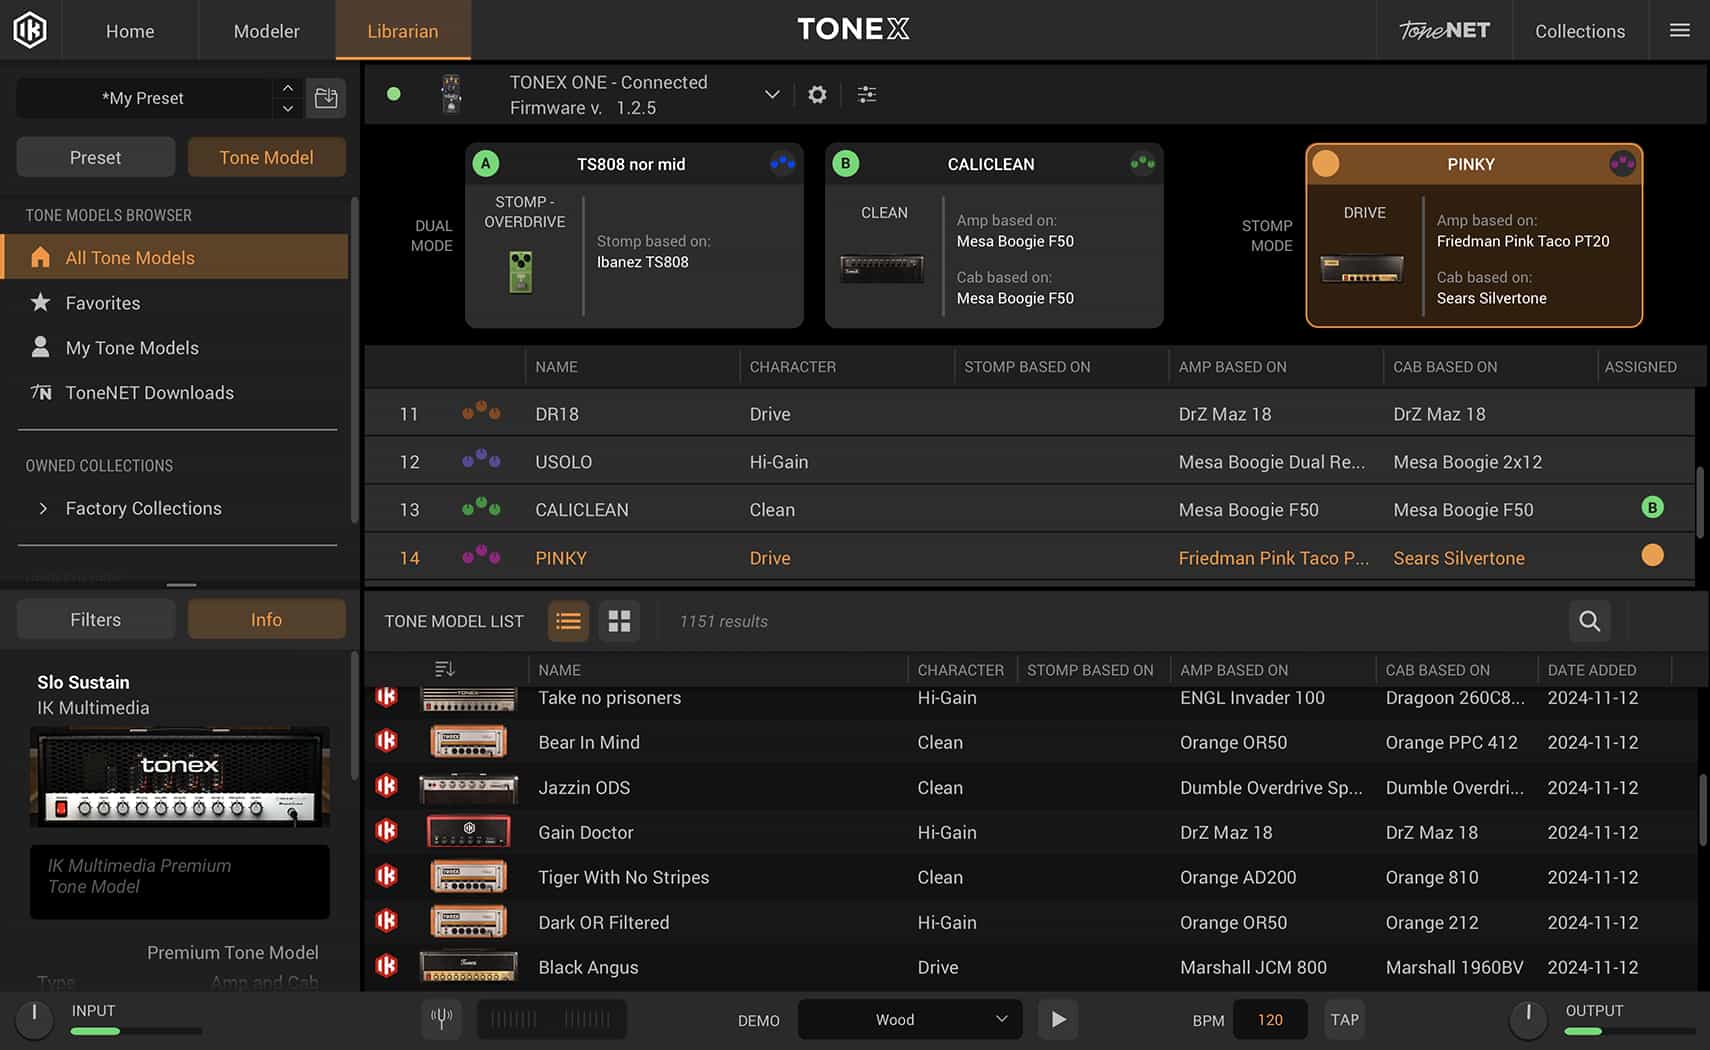Switch to Tone Model view
1710x1050 pixels.
pyautogui.click(x=267, y=157)
